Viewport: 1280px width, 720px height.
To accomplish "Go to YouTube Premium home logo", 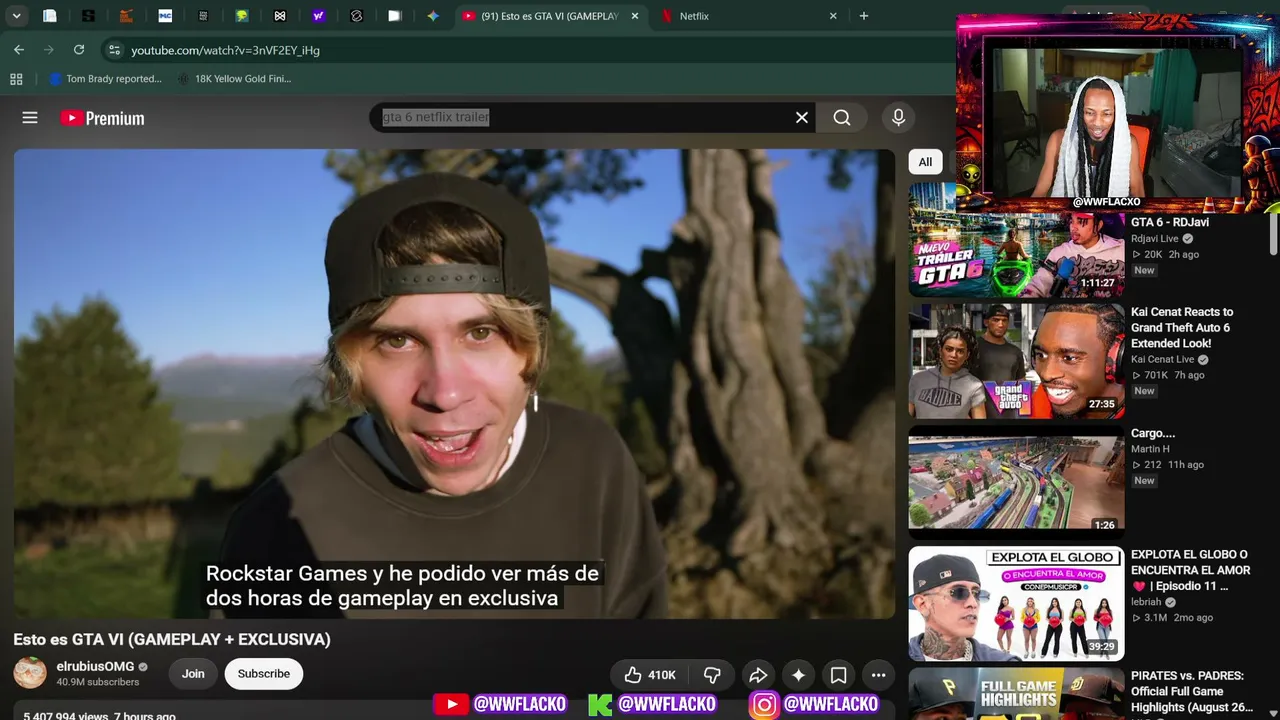I will [102, 118].
